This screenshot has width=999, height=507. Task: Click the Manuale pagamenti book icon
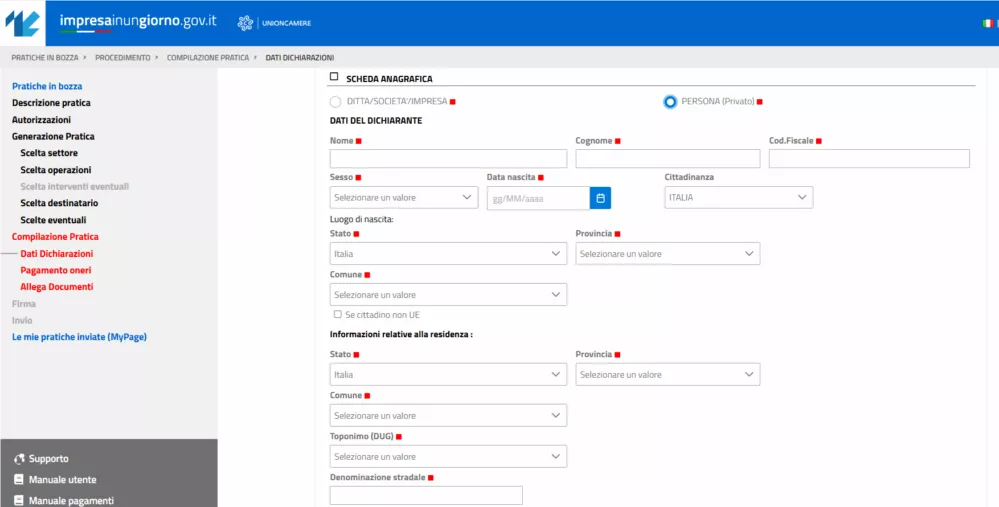pos(18,500)
